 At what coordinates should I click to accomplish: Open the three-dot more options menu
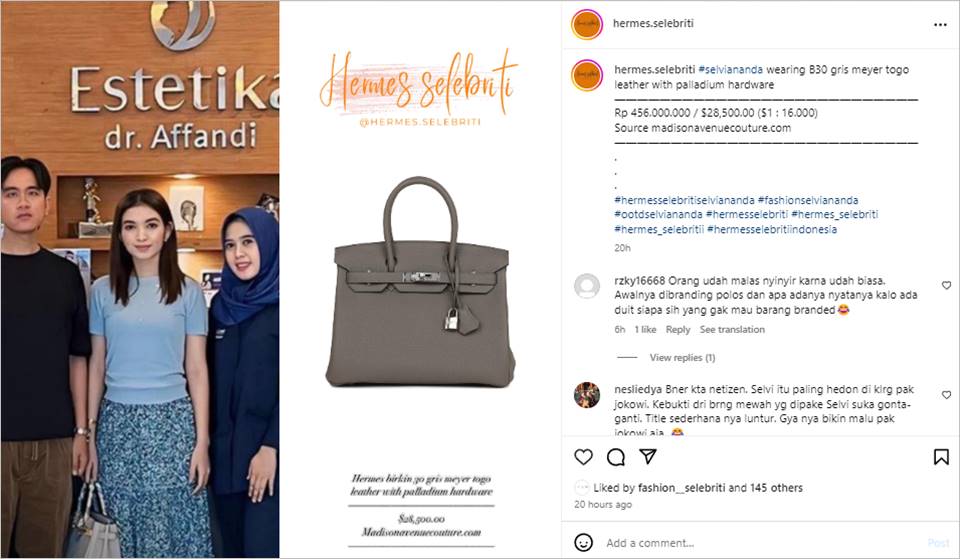tap(940, 24)
